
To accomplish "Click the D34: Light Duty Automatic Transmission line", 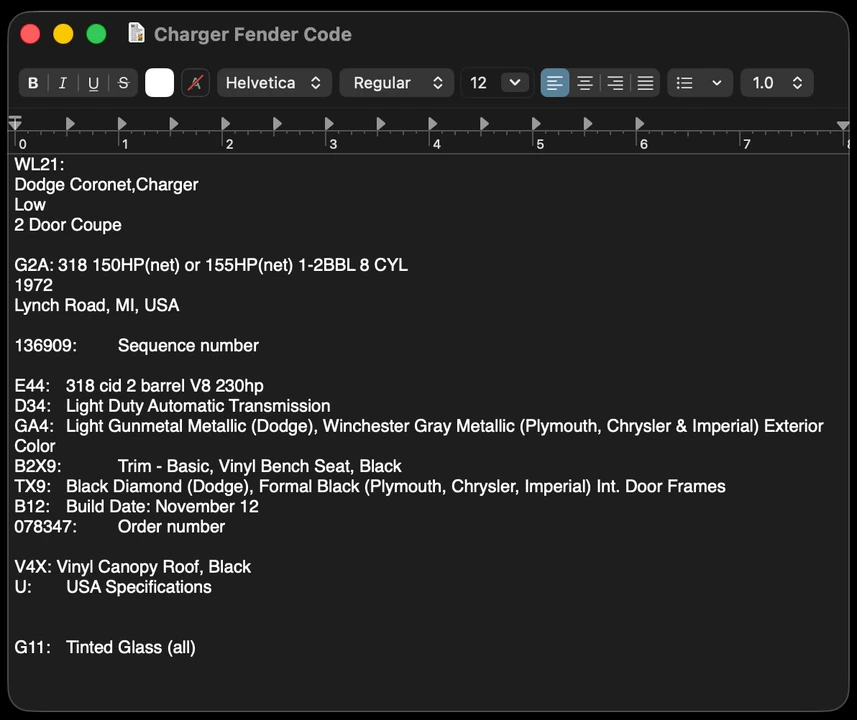I will pos(172,406).
